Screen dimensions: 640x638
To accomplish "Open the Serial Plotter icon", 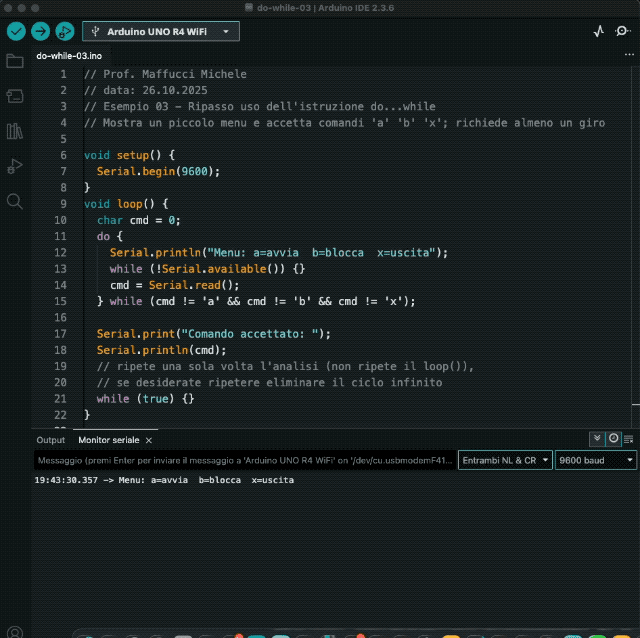I will [x=599, y=31].
